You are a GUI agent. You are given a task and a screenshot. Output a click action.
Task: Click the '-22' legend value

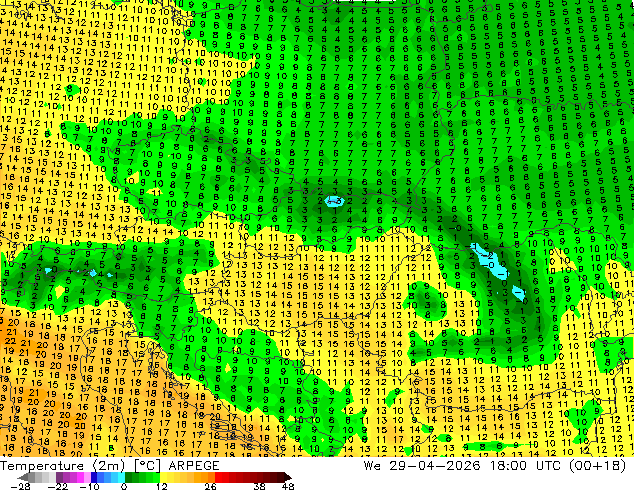coord(58,486)
